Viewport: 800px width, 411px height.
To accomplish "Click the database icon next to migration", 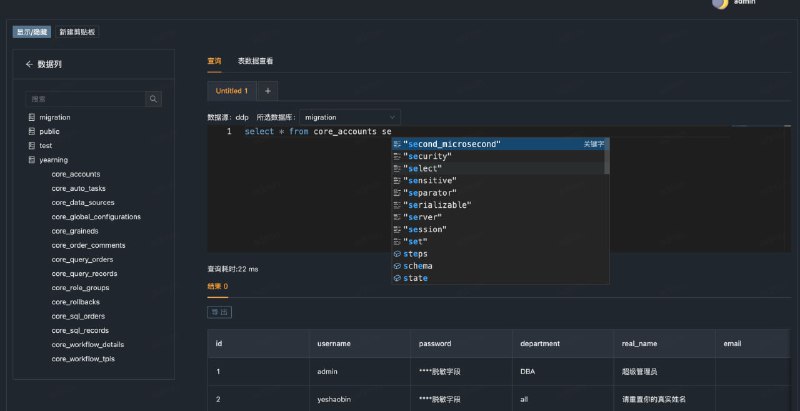I will click(x=32, y=117).
